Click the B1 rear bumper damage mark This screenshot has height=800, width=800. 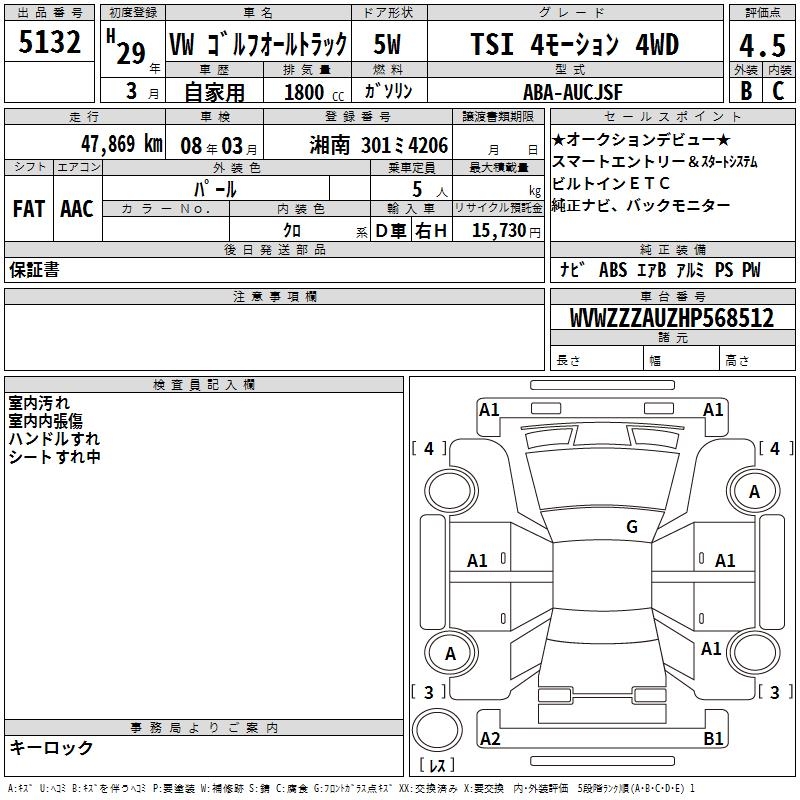point(713,738)
